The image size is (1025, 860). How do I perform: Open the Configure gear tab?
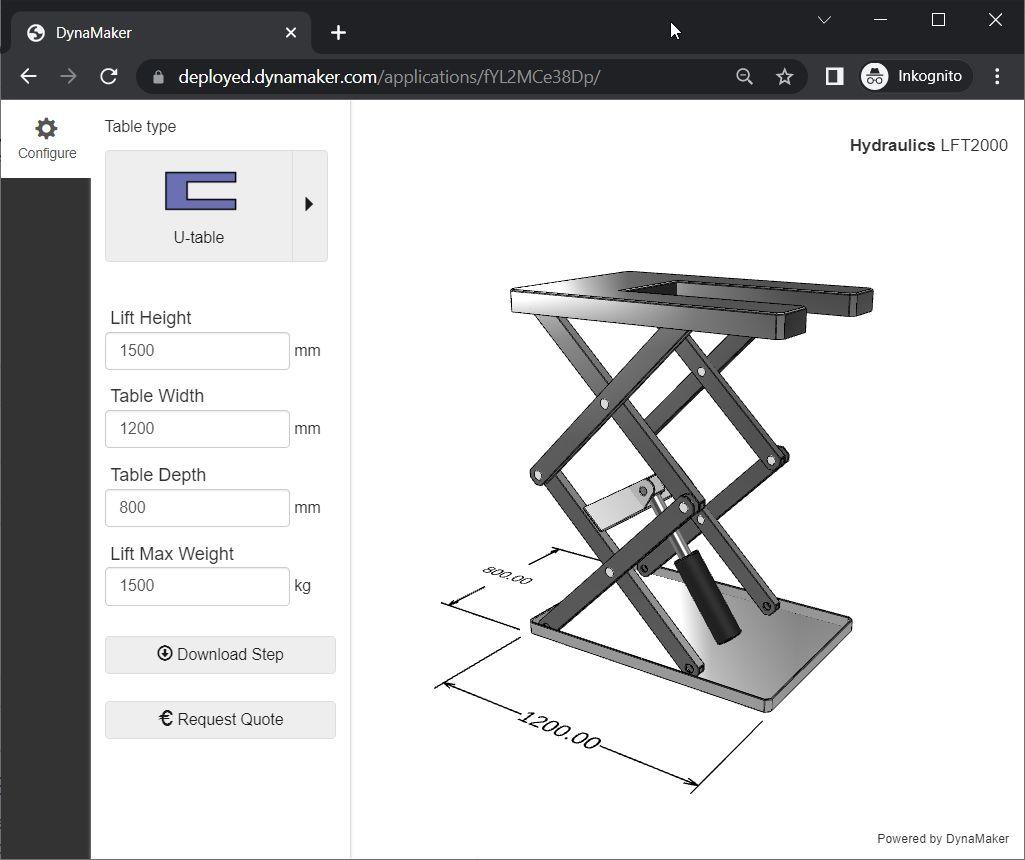46,139
